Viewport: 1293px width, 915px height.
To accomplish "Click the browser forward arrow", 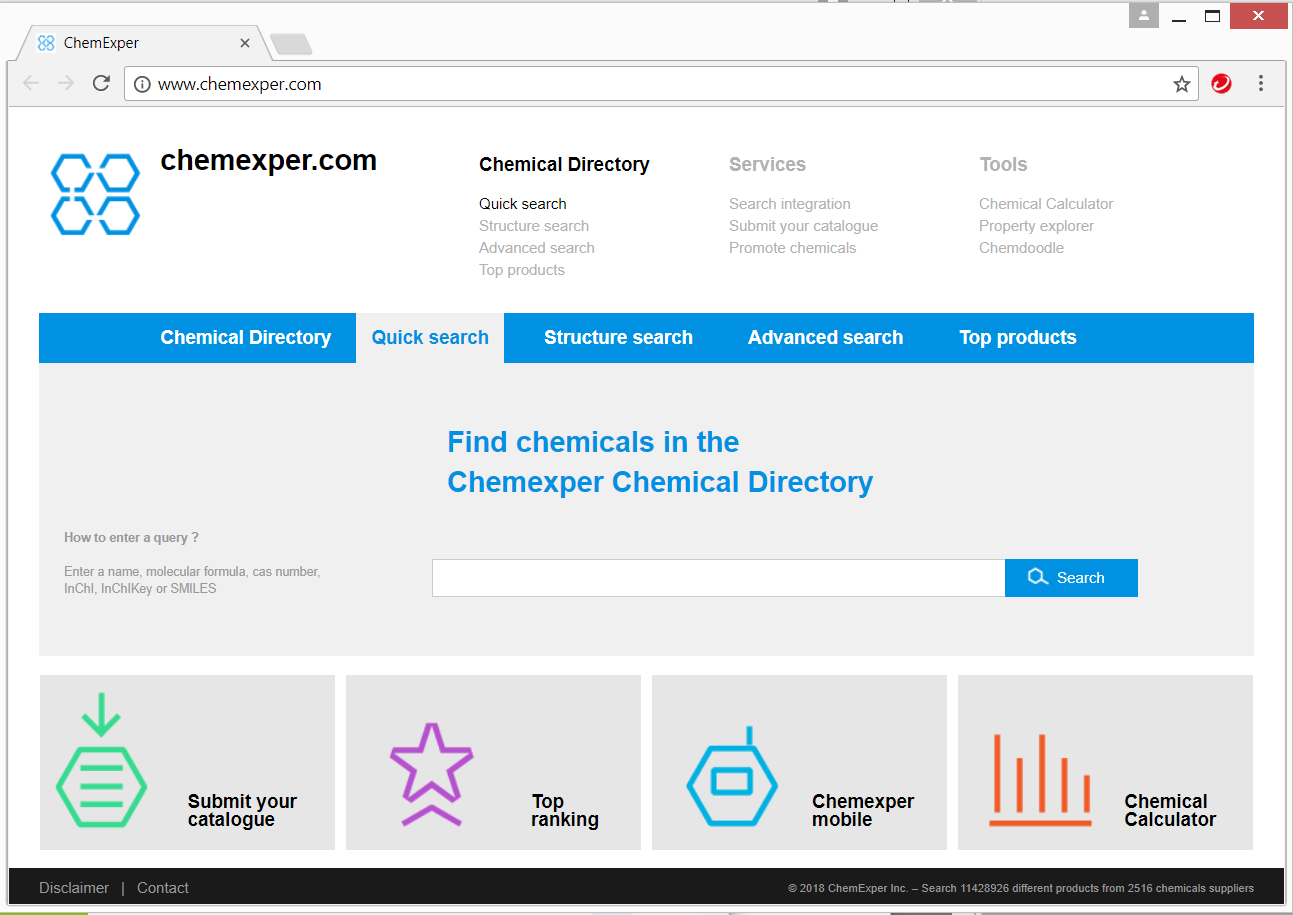I will pyautogui.click(x=66, y=84).
